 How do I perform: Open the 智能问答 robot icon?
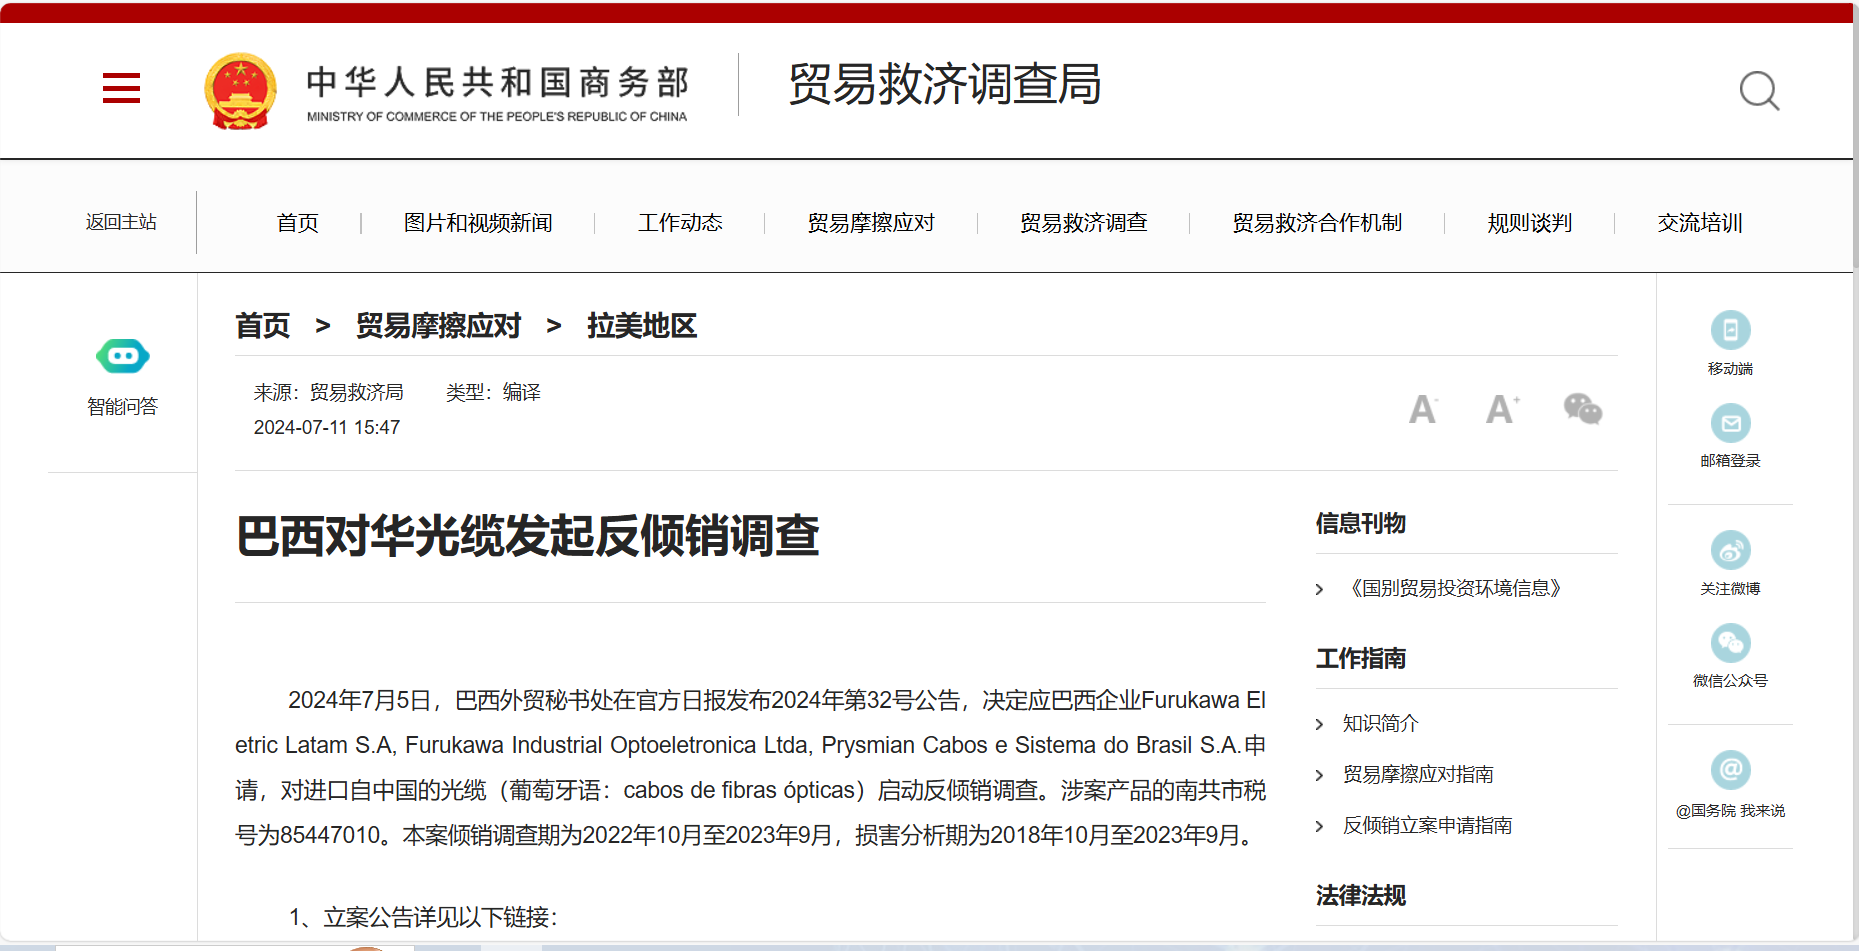(x=123, y=356)
